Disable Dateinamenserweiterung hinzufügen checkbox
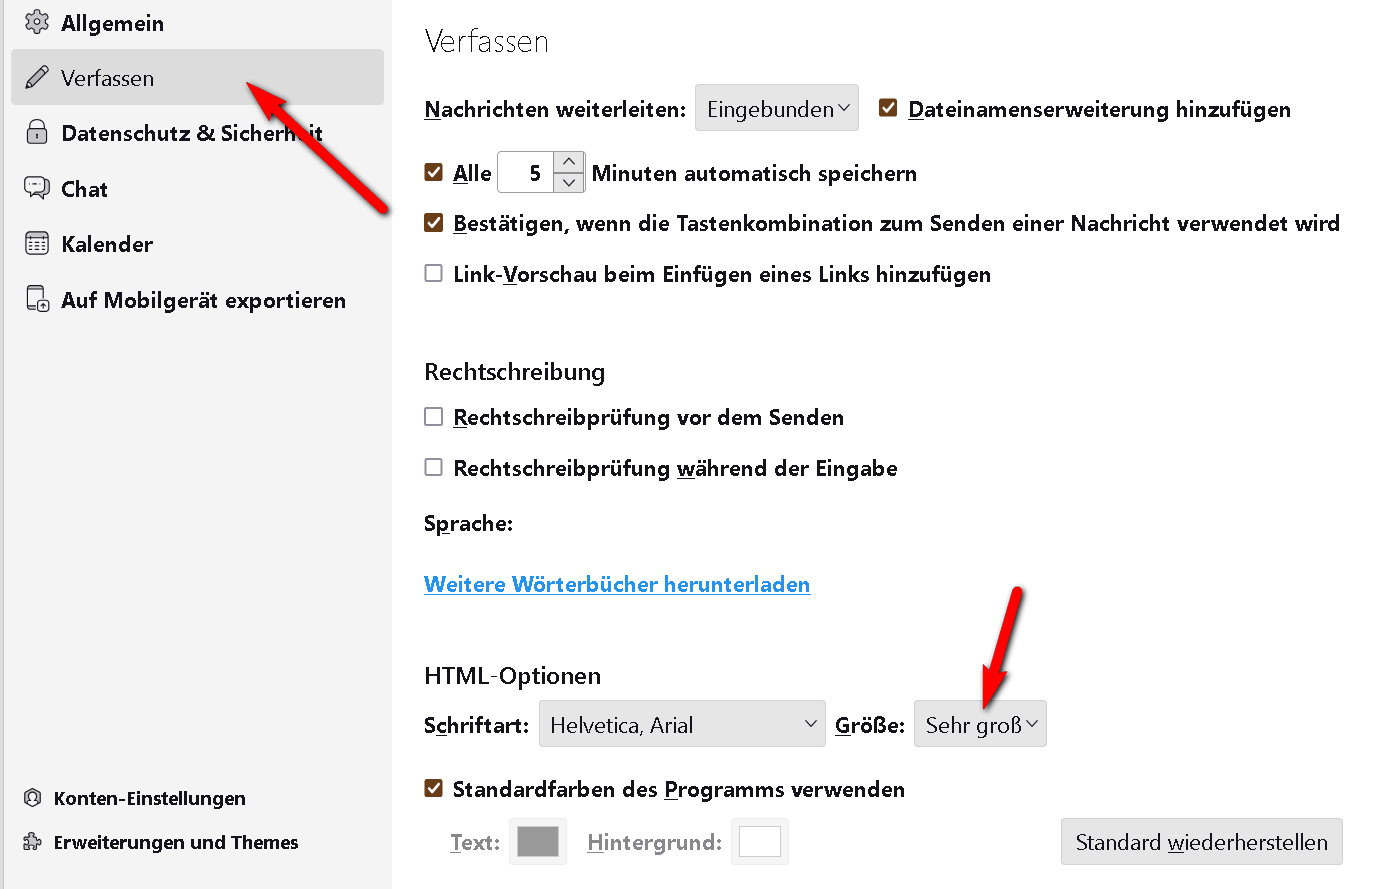Screen dimensions: 1392x889 [x=888, y=108]
